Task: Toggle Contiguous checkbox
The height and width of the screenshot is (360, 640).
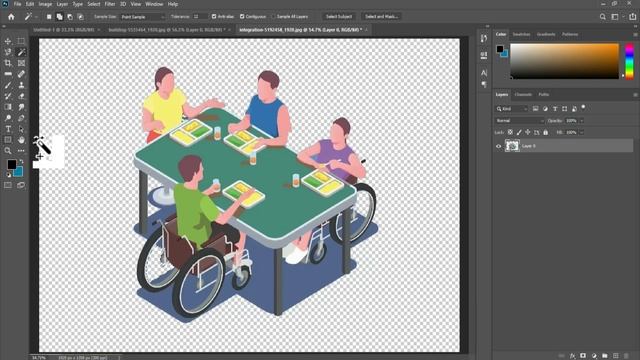Action: click(242, 16)
